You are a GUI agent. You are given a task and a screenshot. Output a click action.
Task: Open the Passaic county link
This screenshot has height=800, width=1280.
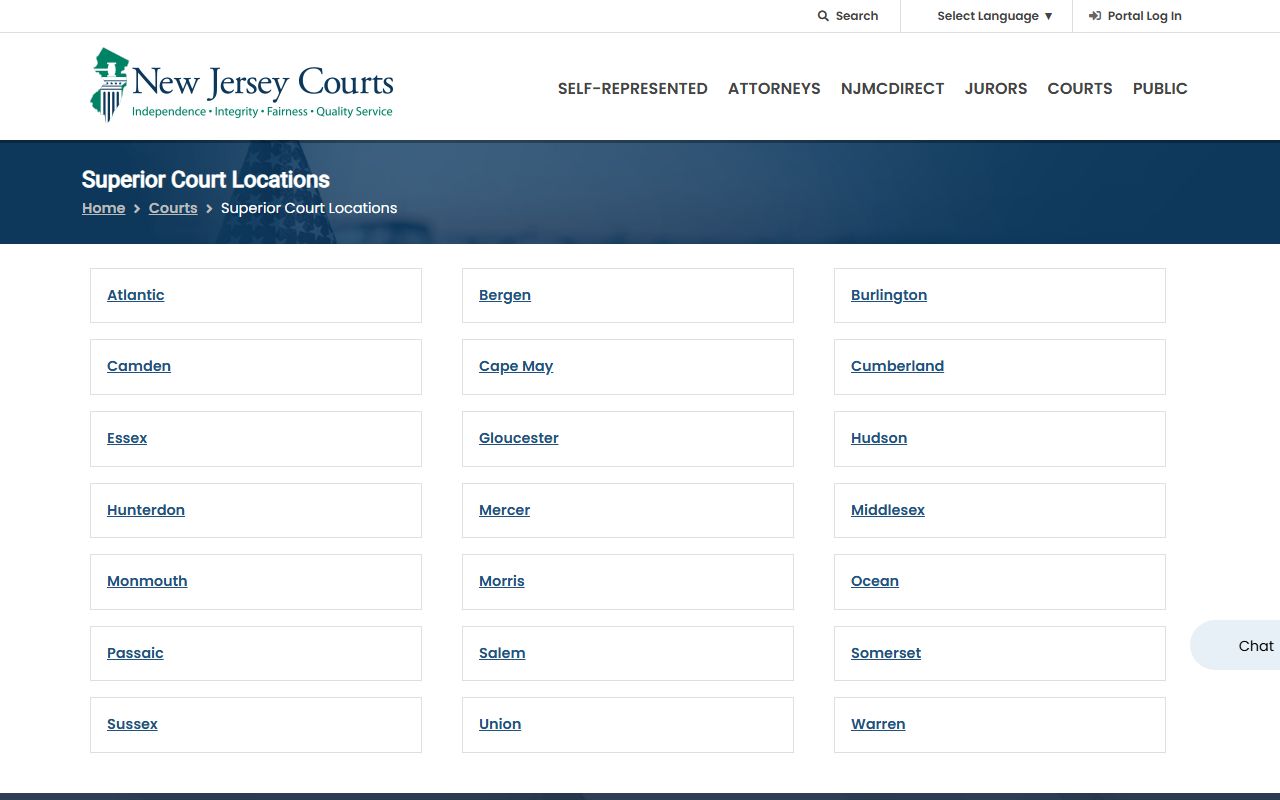pos(135,653)
